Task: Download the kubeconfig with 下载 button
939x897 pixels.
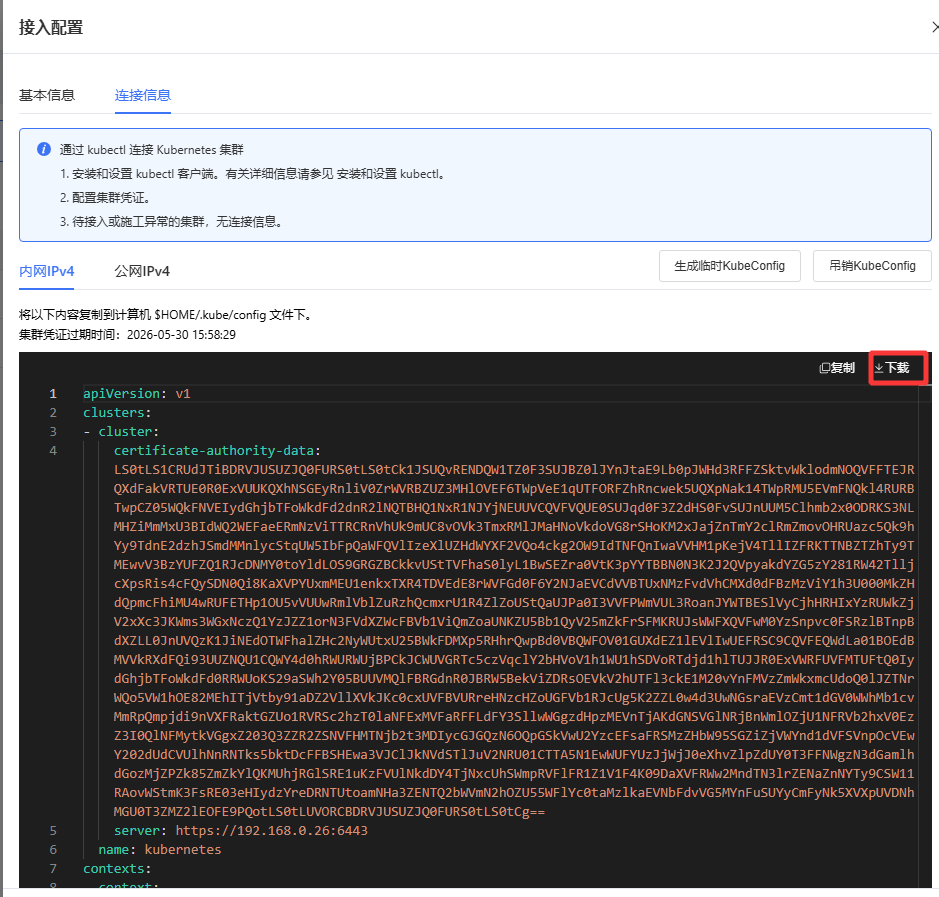Action: (x=892, y=368)
